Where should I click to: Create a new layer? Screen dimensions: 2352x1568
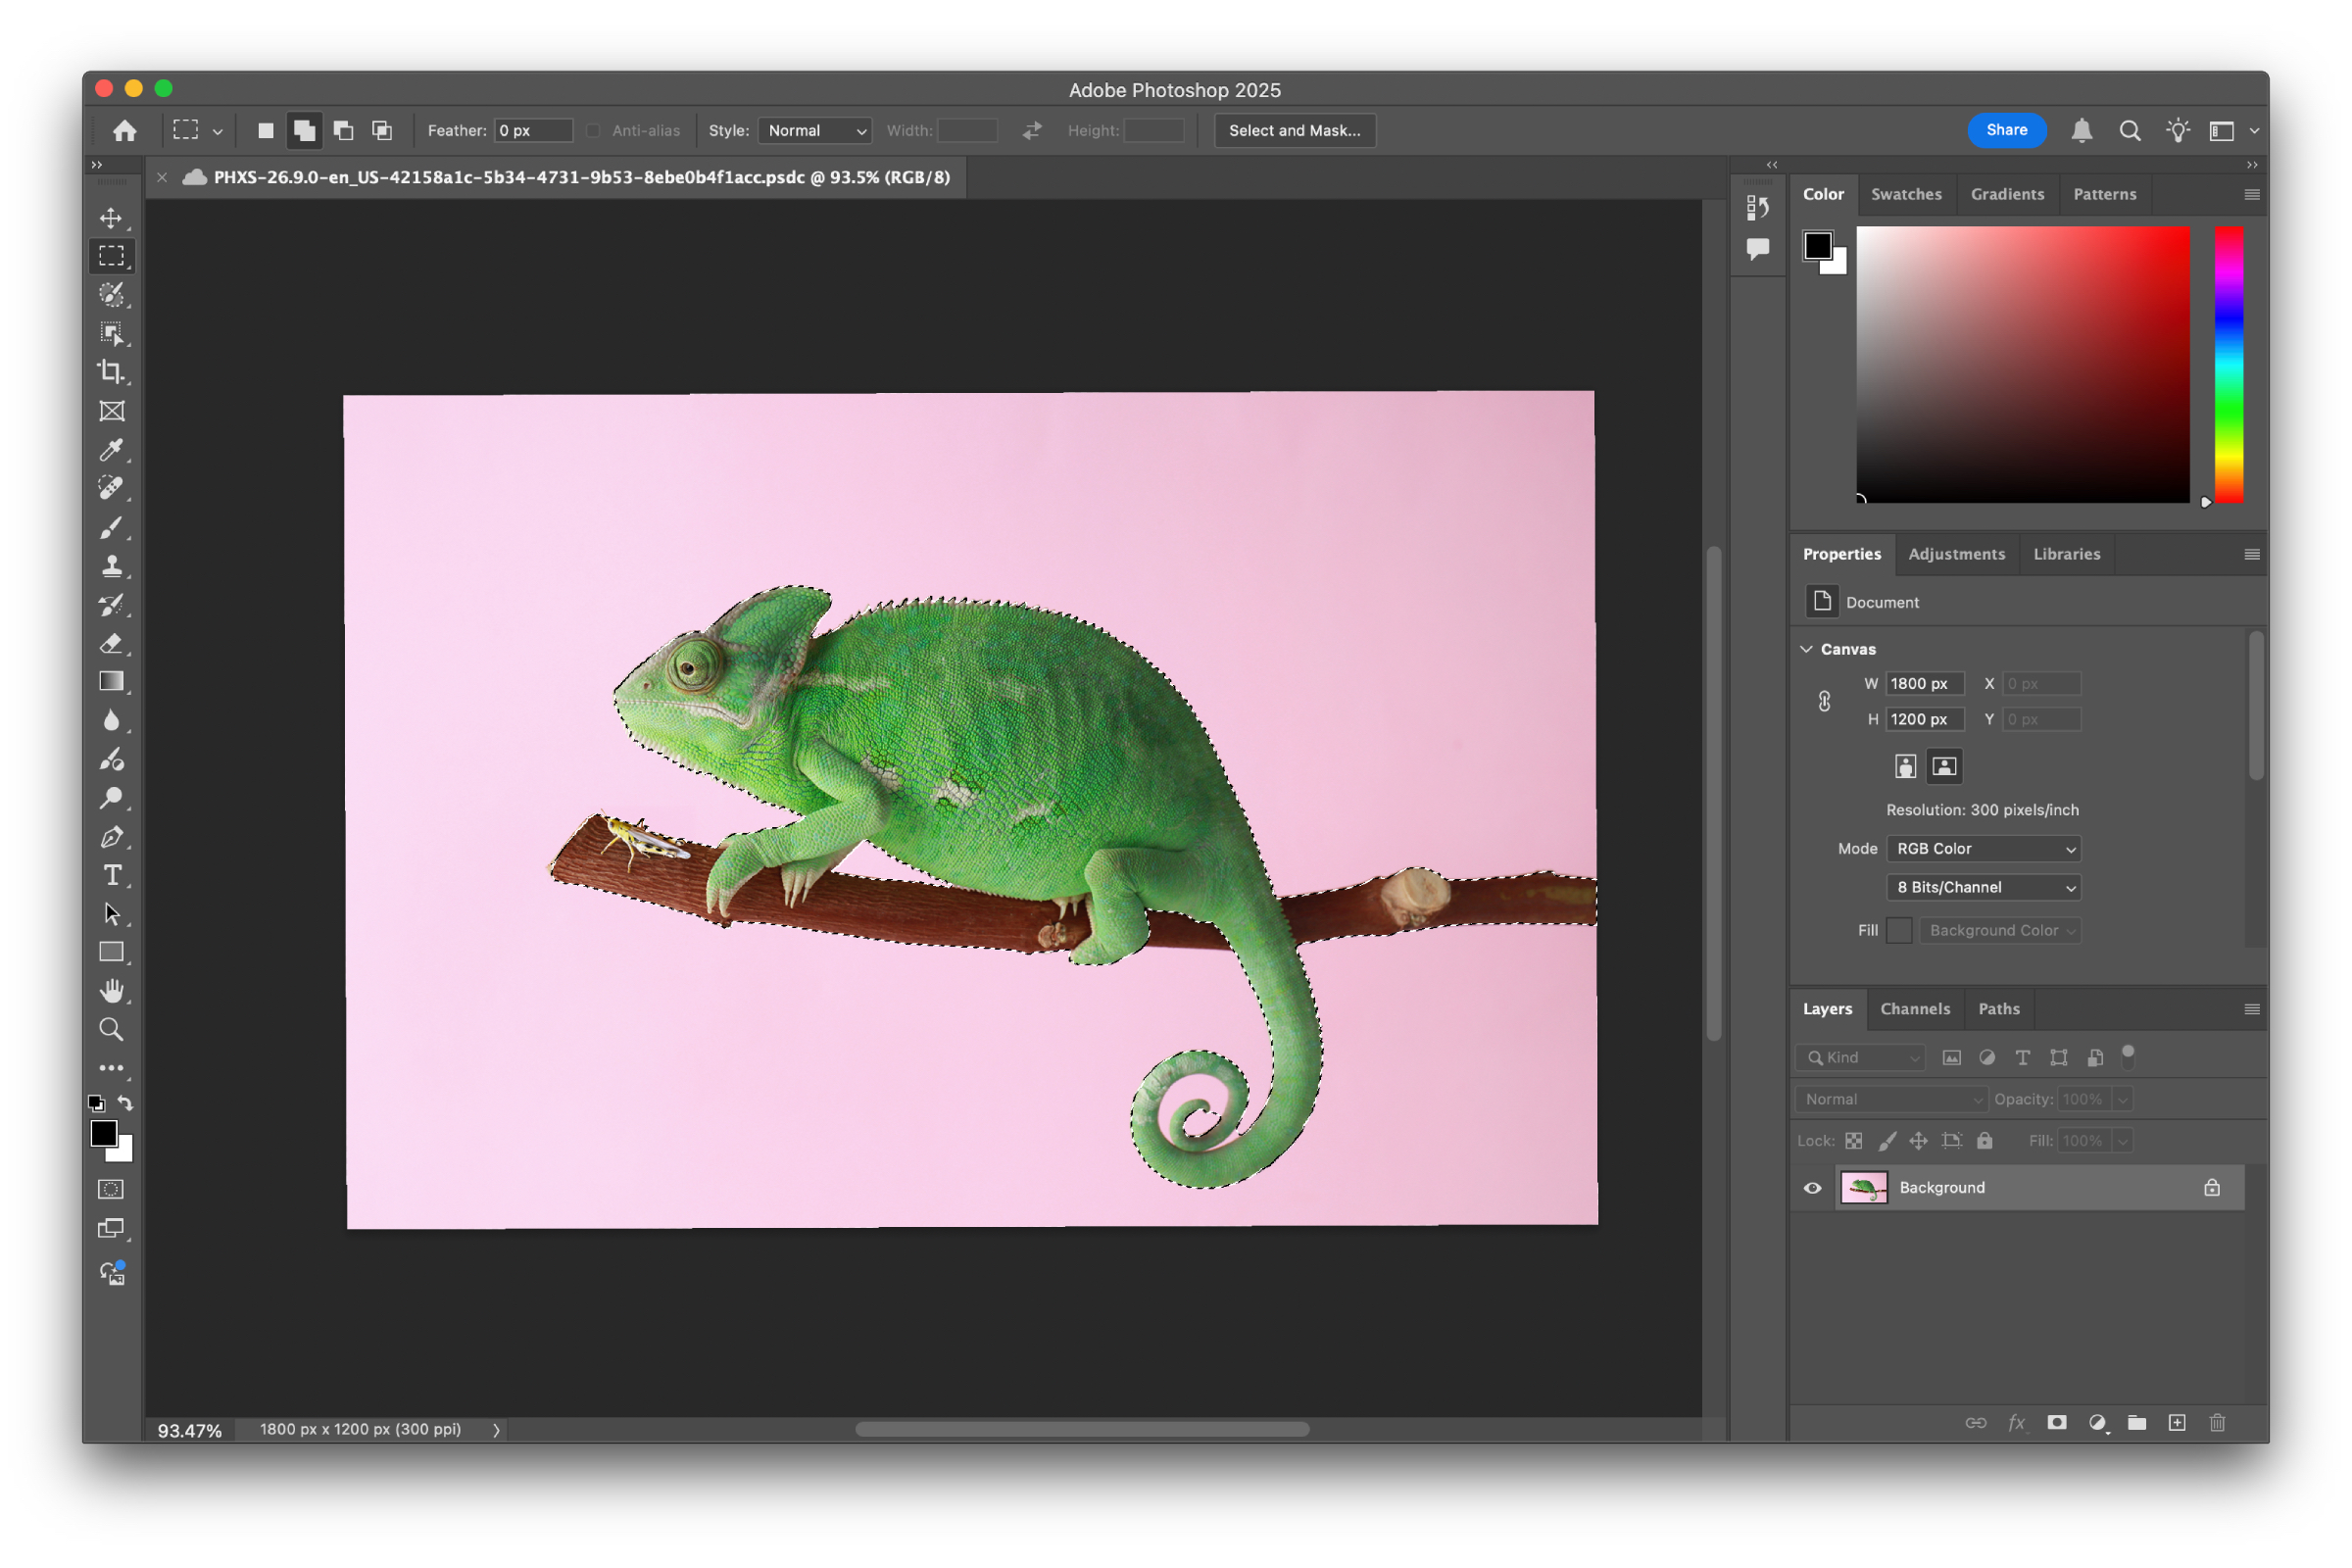pyautogui.click(x=2177, y=1422)
